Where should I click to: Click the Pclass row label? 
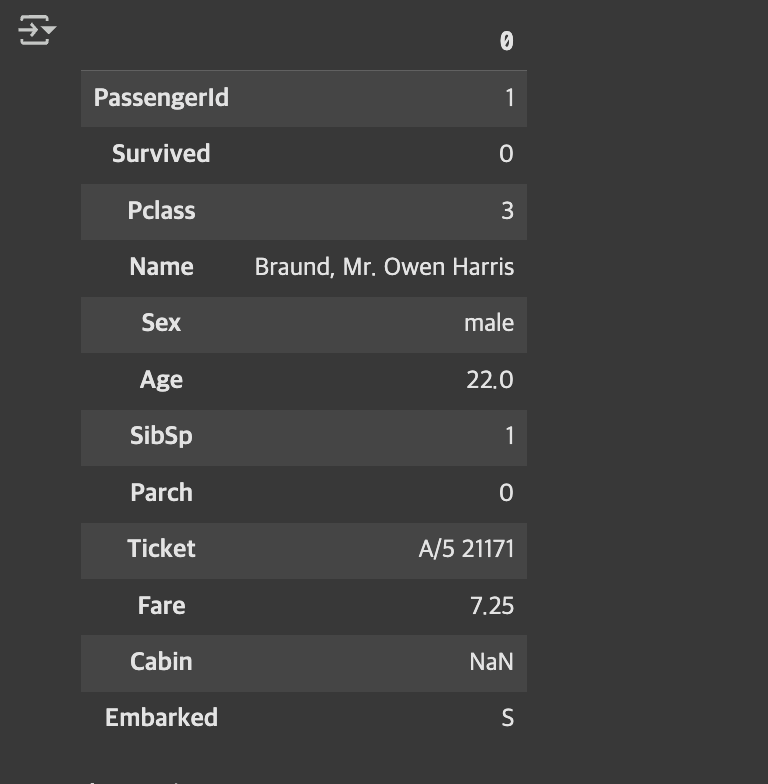161,210
